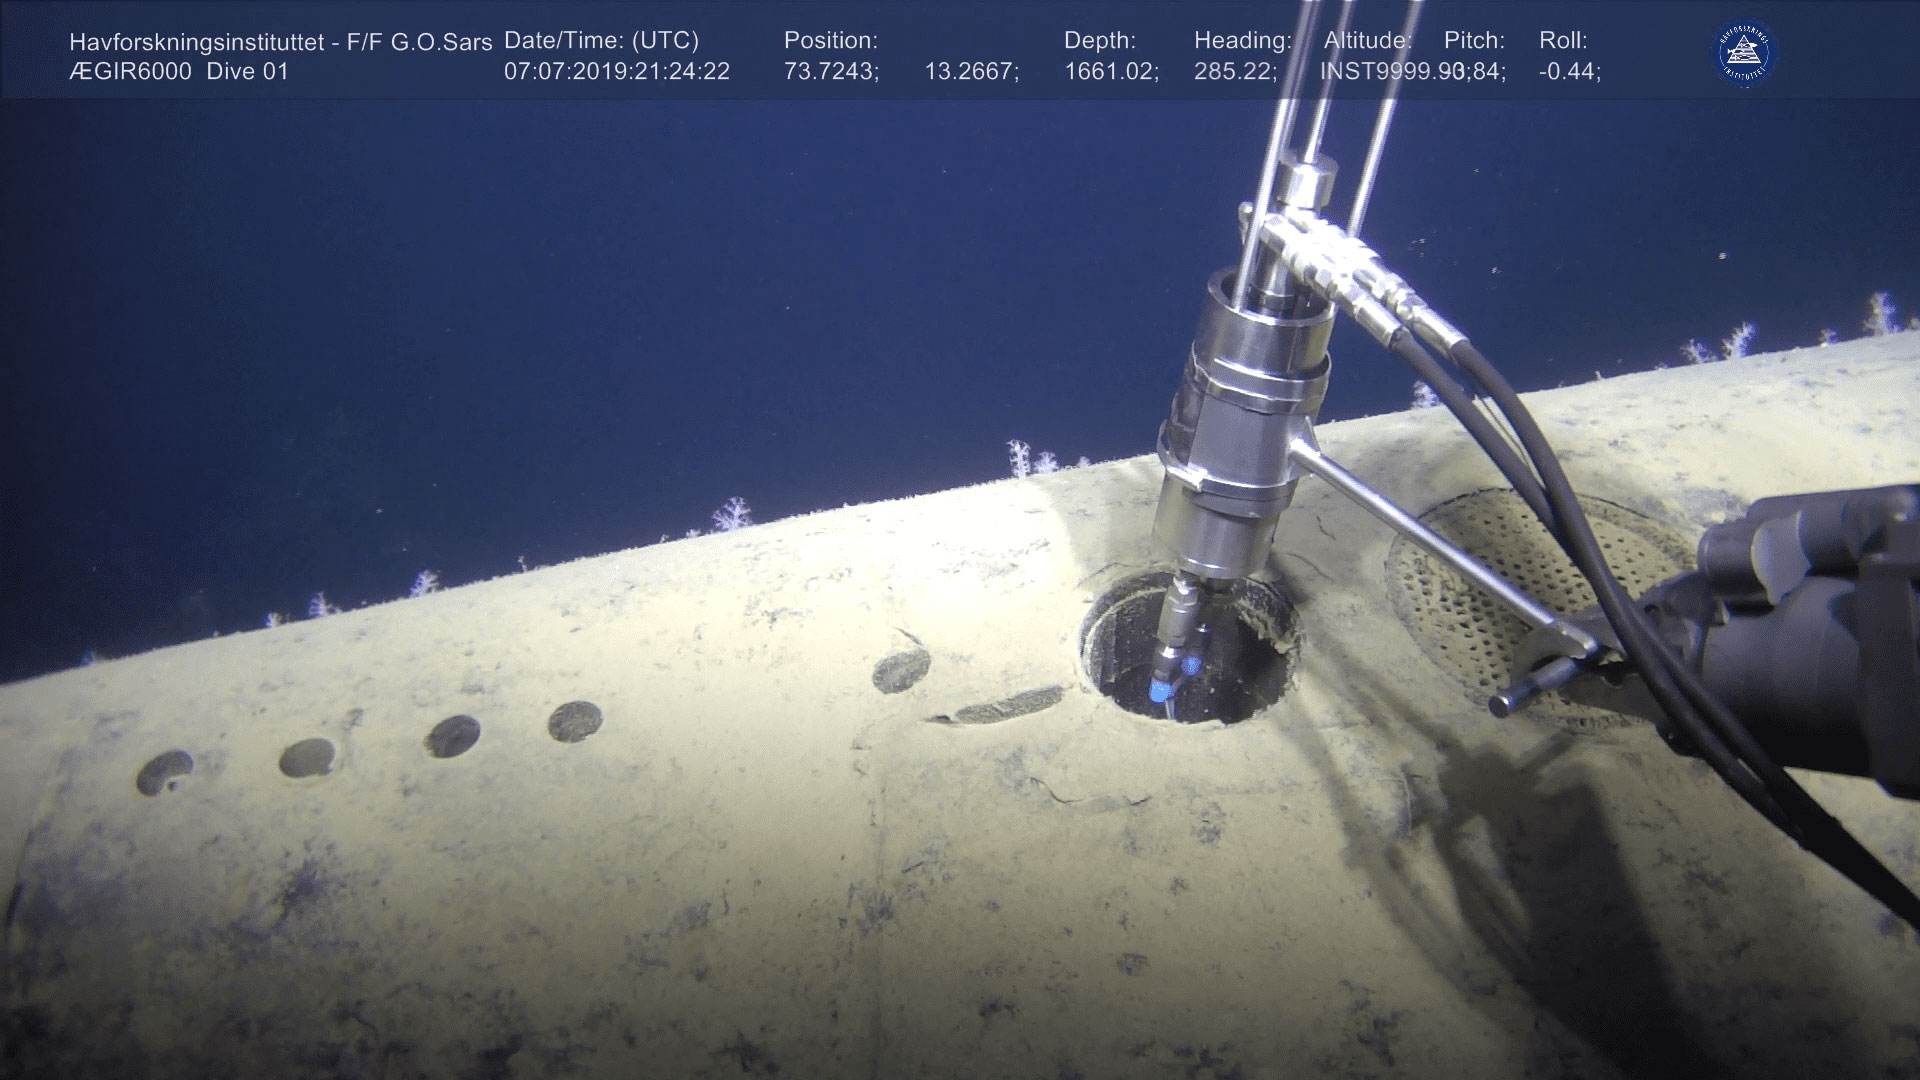Click the Havforskningsinstituttet - F/F G.O.Sars title

click(280, 42)
